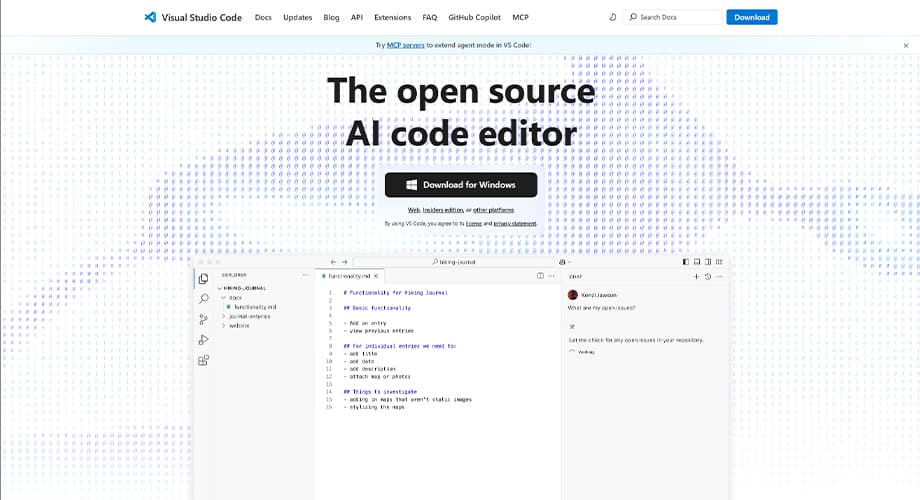Click the Download for Windows button
The image size is (920, 500).
(460, 185)
